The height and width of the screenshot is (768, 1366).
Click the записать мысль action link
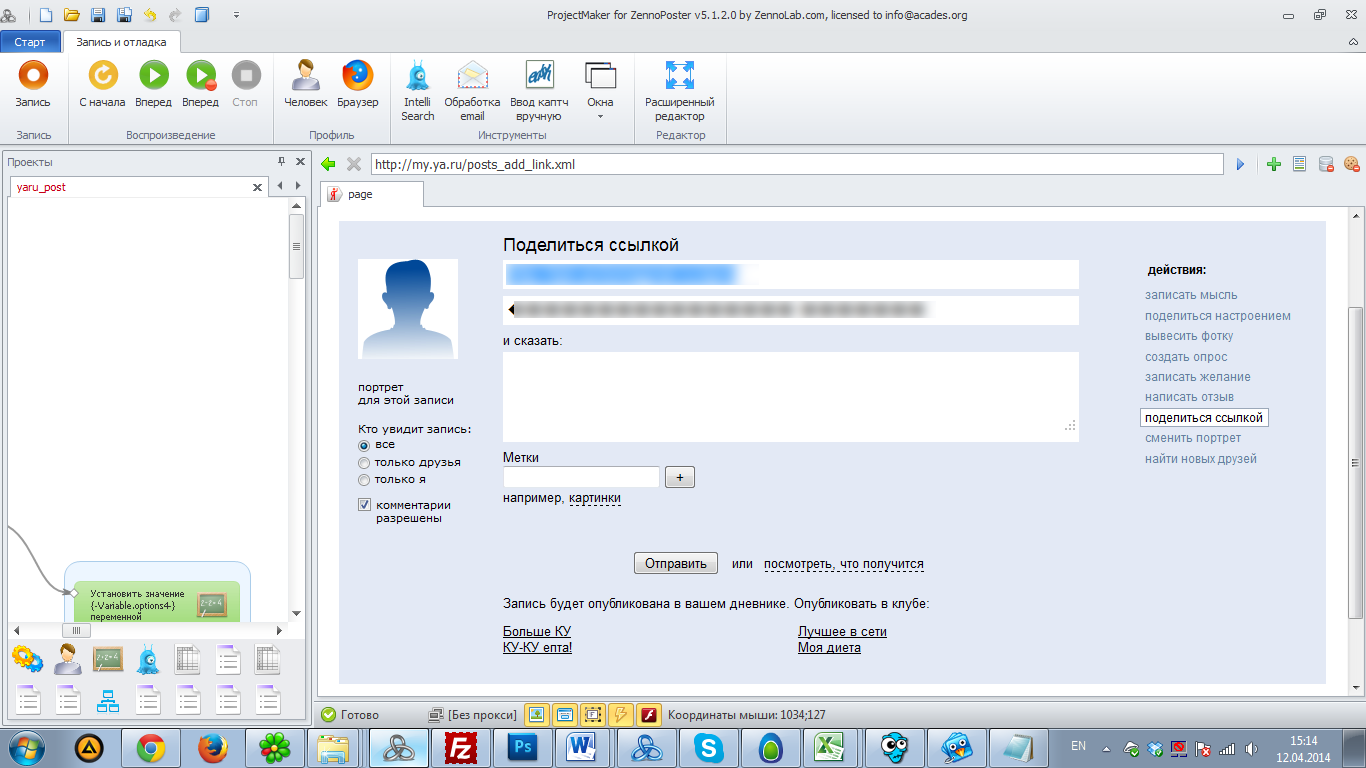pos(1191,295)
